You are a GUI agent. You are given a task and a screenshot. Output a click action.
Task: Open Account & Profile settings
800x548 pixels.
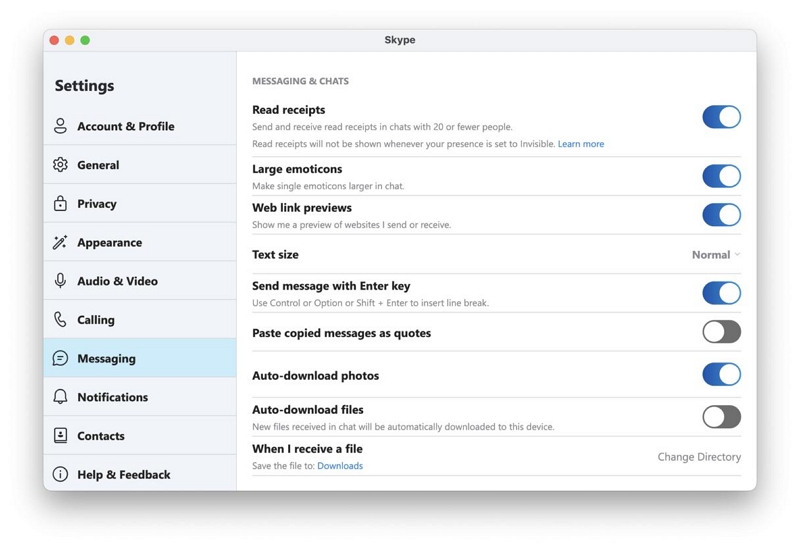(x=140, y=126)
